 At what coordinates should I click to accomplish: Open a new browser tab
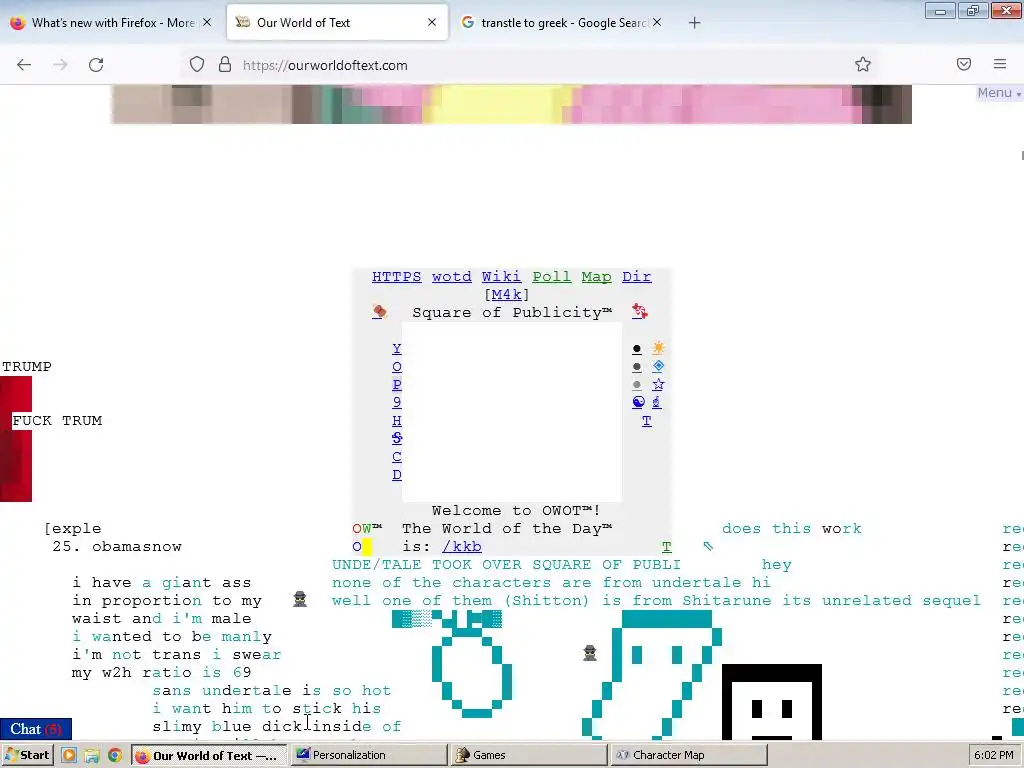694,23
